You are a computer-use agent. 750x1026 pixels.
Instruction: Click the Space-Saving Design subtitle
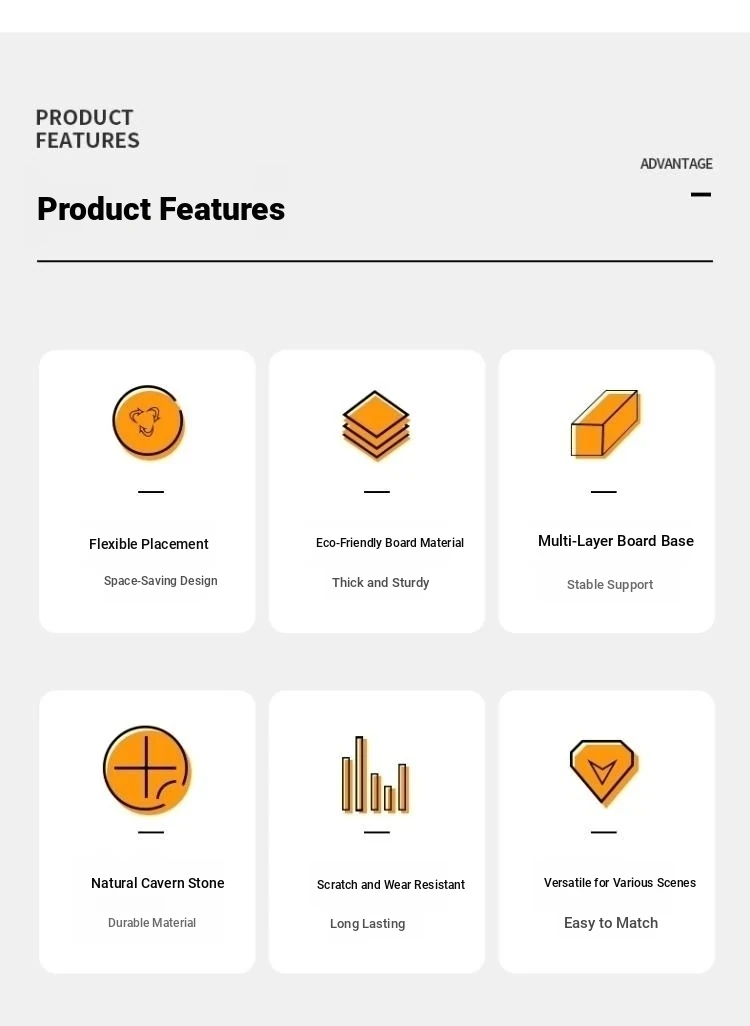pos(160,580)
